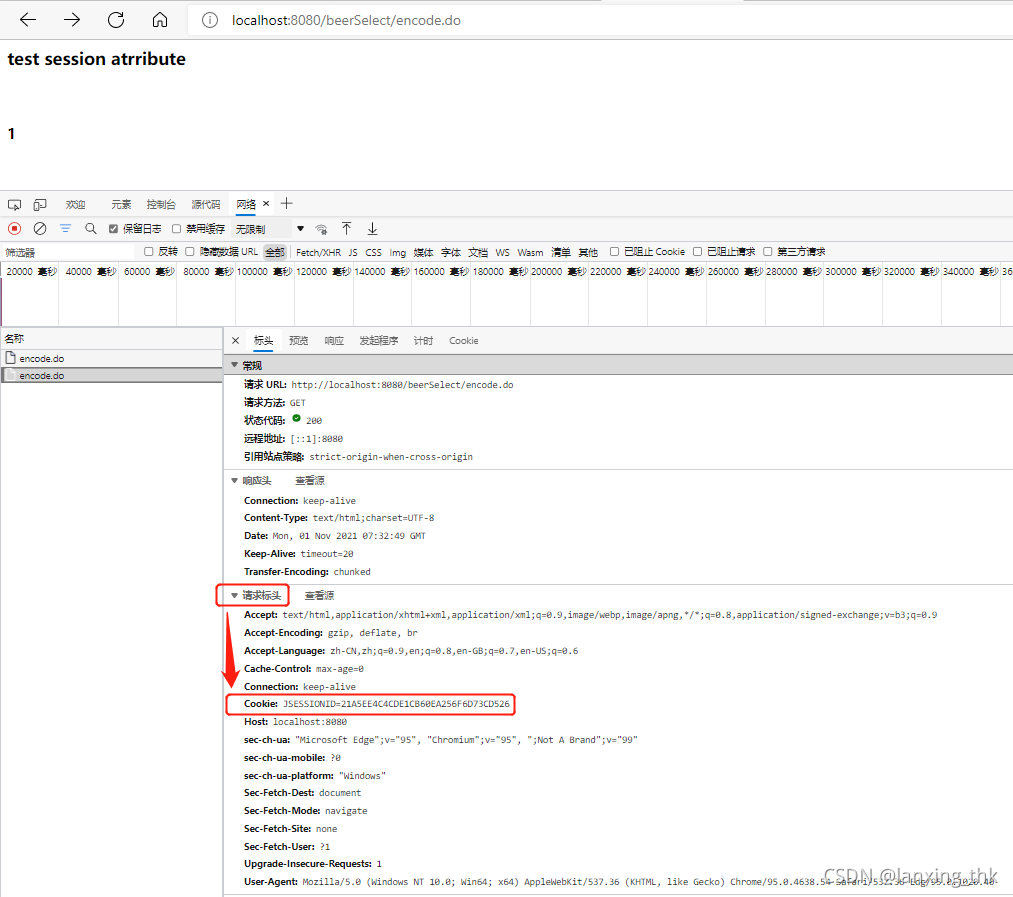Viewport: 1013px width, 897px height.
Task: View source of request headers 查看源
Action: [x=319, y=595]
